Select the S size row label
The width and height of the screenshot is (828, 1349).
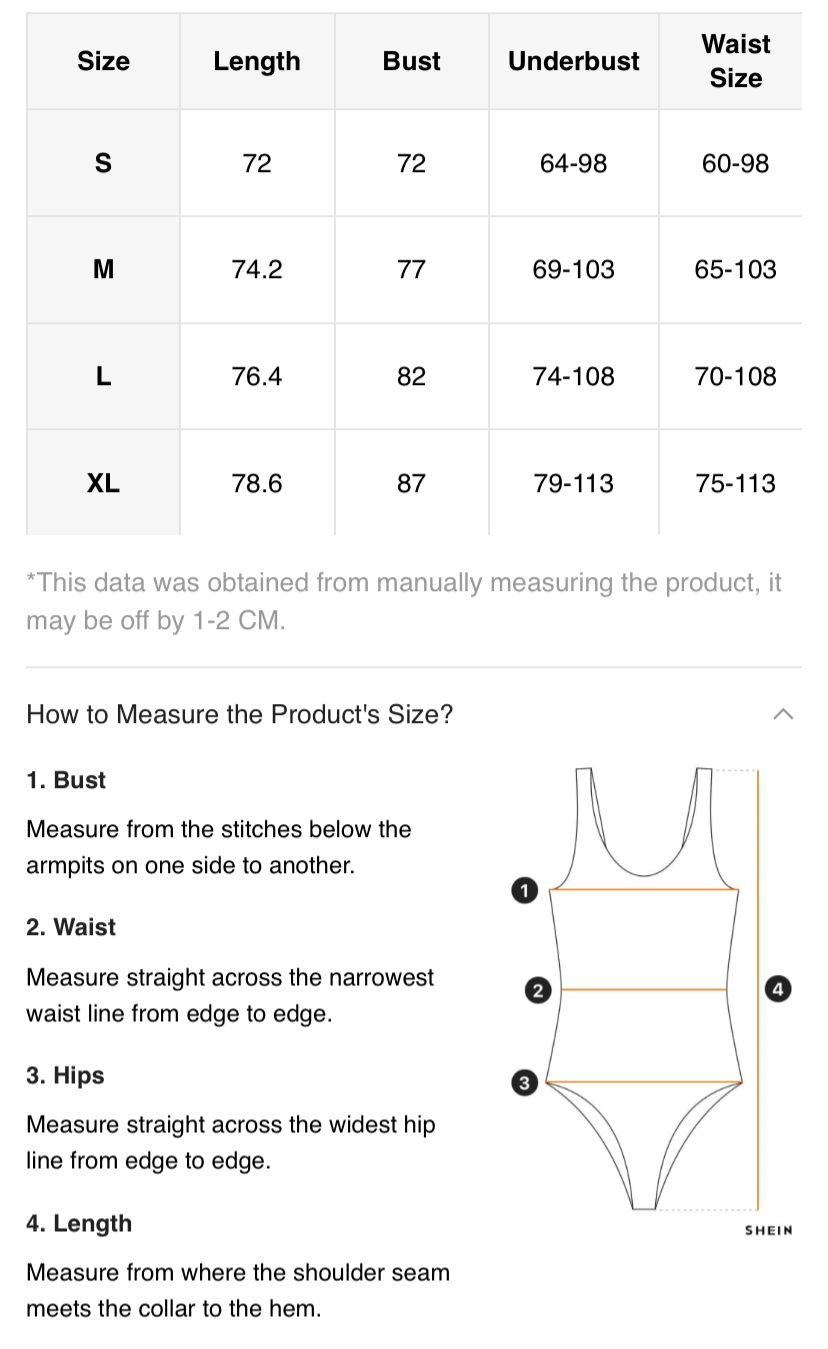point(103,163)
